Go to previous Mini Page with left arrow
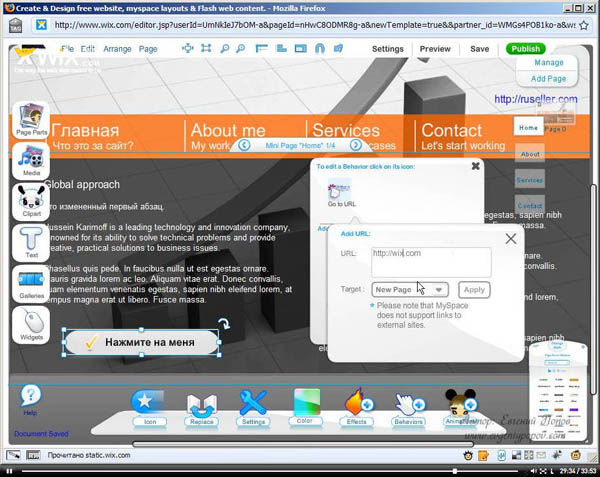The height and width of the screenshot is (477, 600). pos(245,146)
